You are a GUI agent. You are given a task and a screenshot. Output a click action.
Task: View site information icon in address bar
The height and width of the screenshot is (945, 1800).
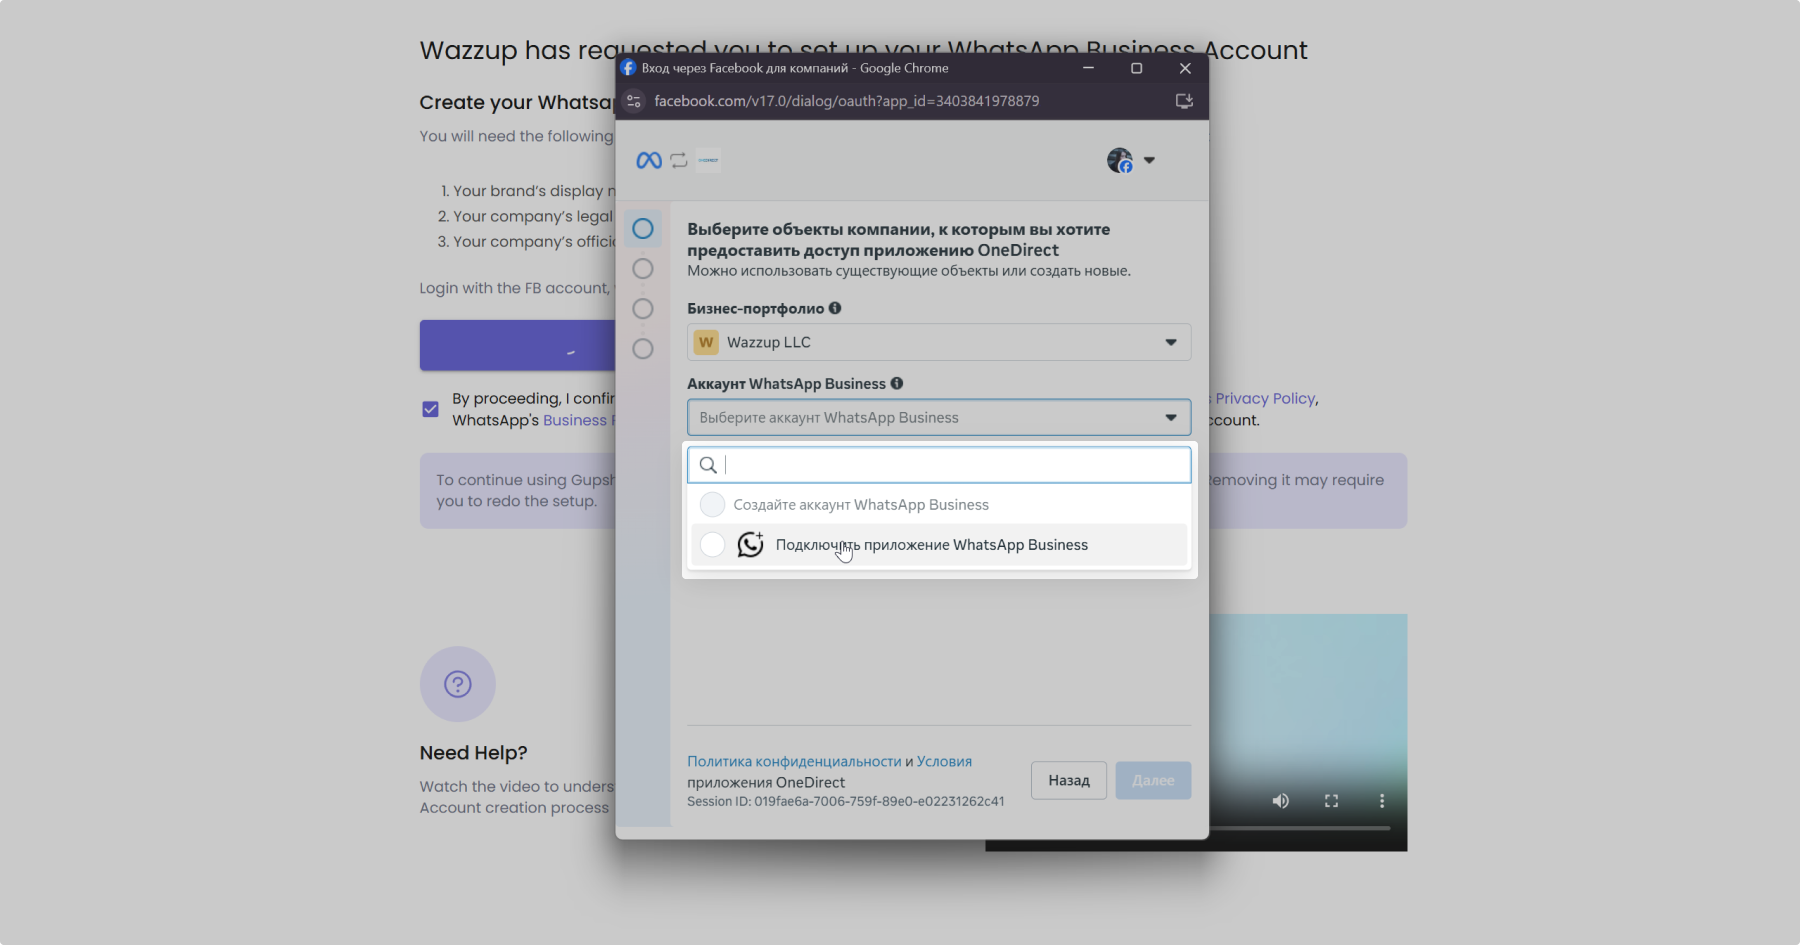(x=633, y=101)
